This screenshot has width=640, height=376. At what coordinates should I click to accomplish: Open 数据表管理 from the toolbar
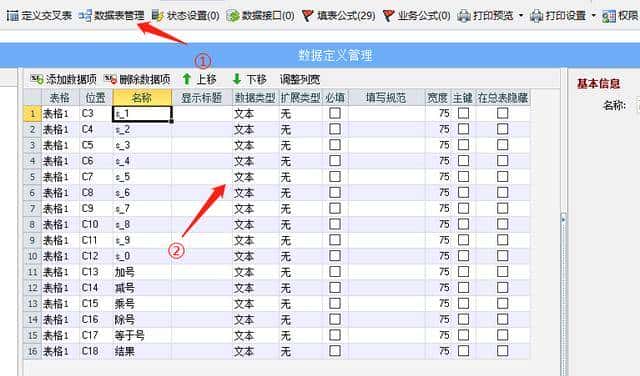111,16
